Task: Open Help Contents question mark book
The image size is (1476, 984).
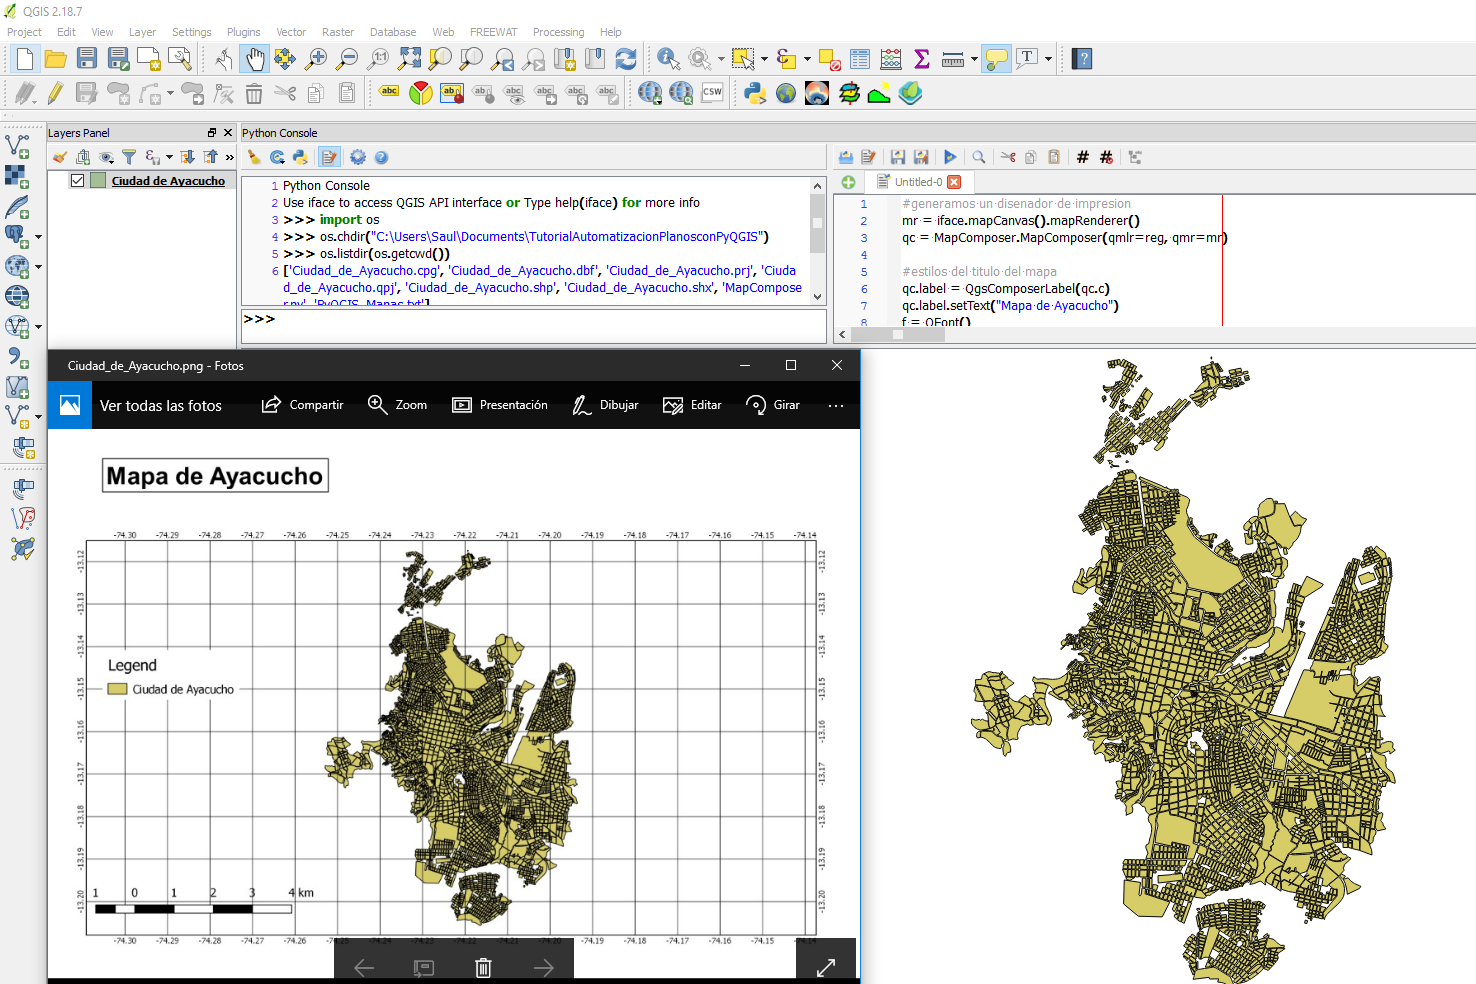Action: click(x=1082, y=59)
